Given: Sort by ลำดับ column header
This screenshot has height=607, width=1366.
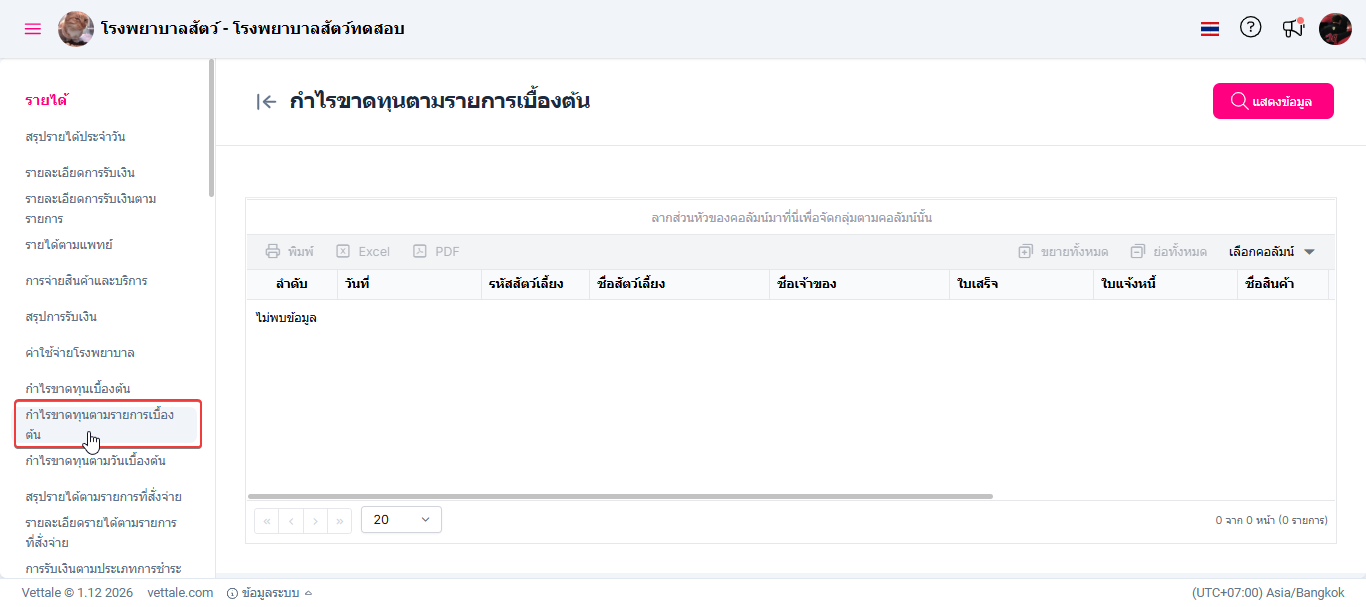Looking at the screenshot, I should click(292, 284).
